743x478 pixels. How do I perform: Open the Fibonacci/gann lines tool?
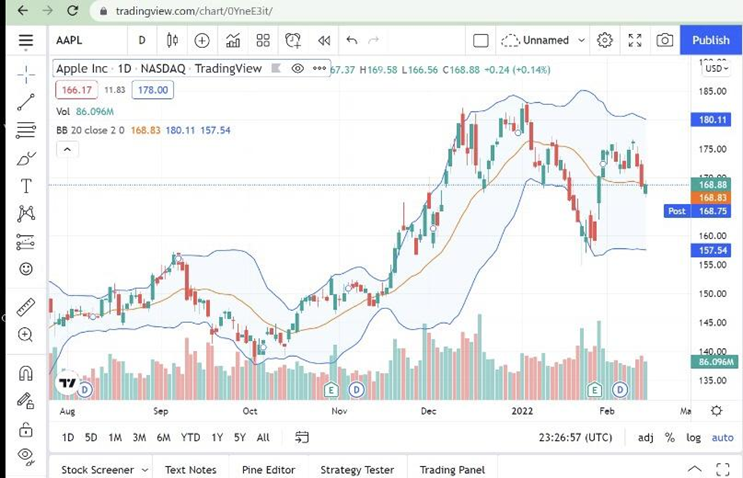point(26,130)
